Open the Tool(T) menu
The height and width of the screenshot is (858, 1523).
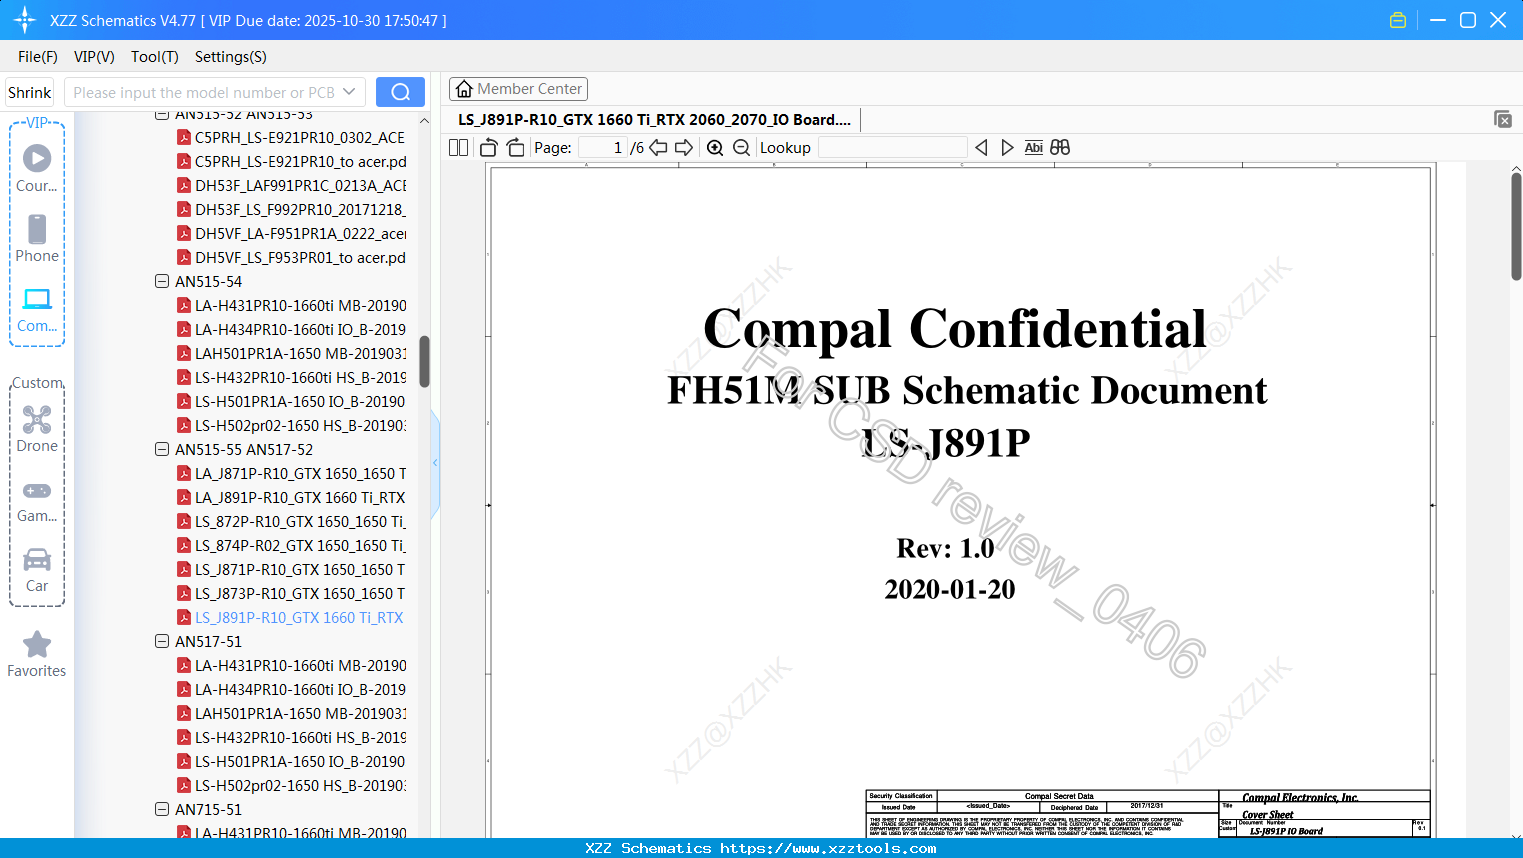155,57
